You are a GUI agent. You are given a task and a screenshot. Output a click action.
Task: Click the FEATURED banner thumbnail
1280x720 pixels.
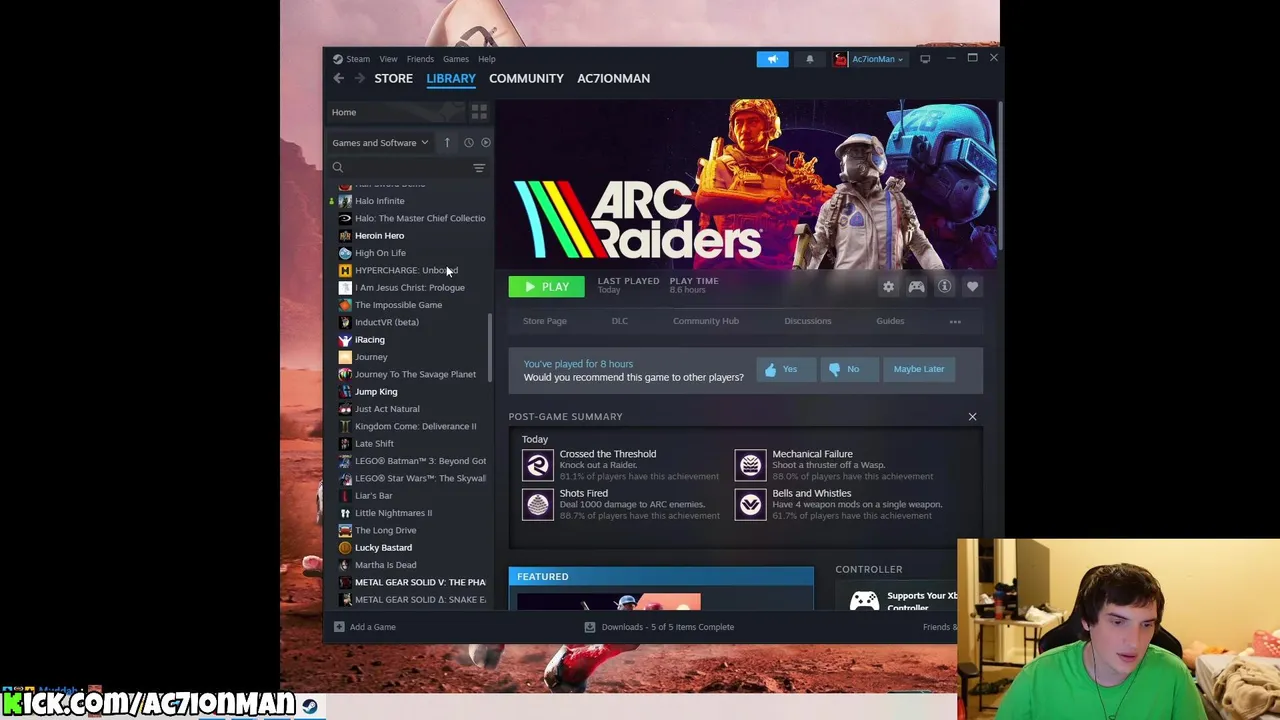pos(609,601)
